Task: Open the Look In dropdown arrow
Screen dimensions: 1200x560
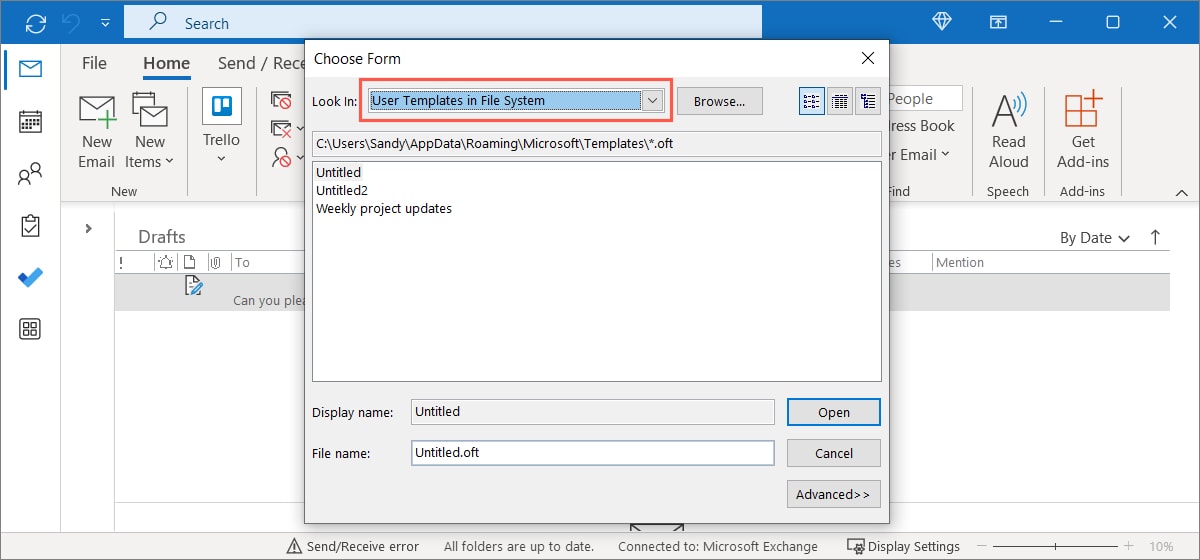Action: 653,100
